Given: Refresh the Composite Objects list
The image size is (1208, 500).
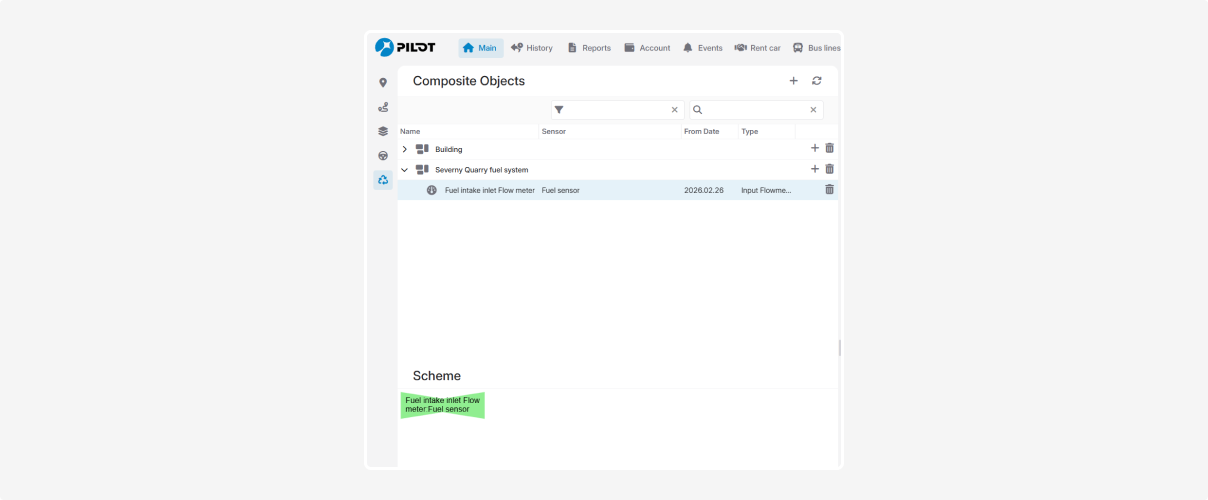Looking at the screenshot, I should [x=817, y=81].
